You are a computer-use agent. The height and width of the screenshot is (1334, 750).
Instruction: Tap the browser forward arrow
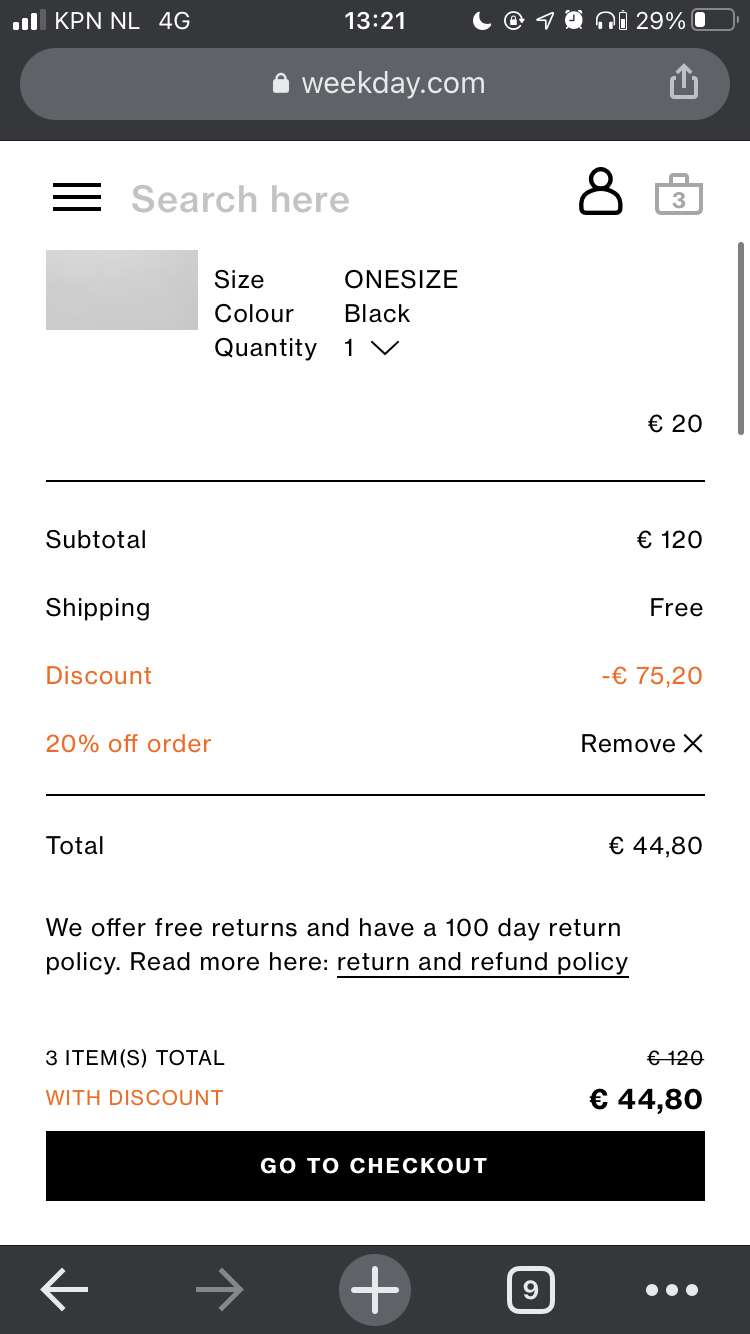(220, 1290)
